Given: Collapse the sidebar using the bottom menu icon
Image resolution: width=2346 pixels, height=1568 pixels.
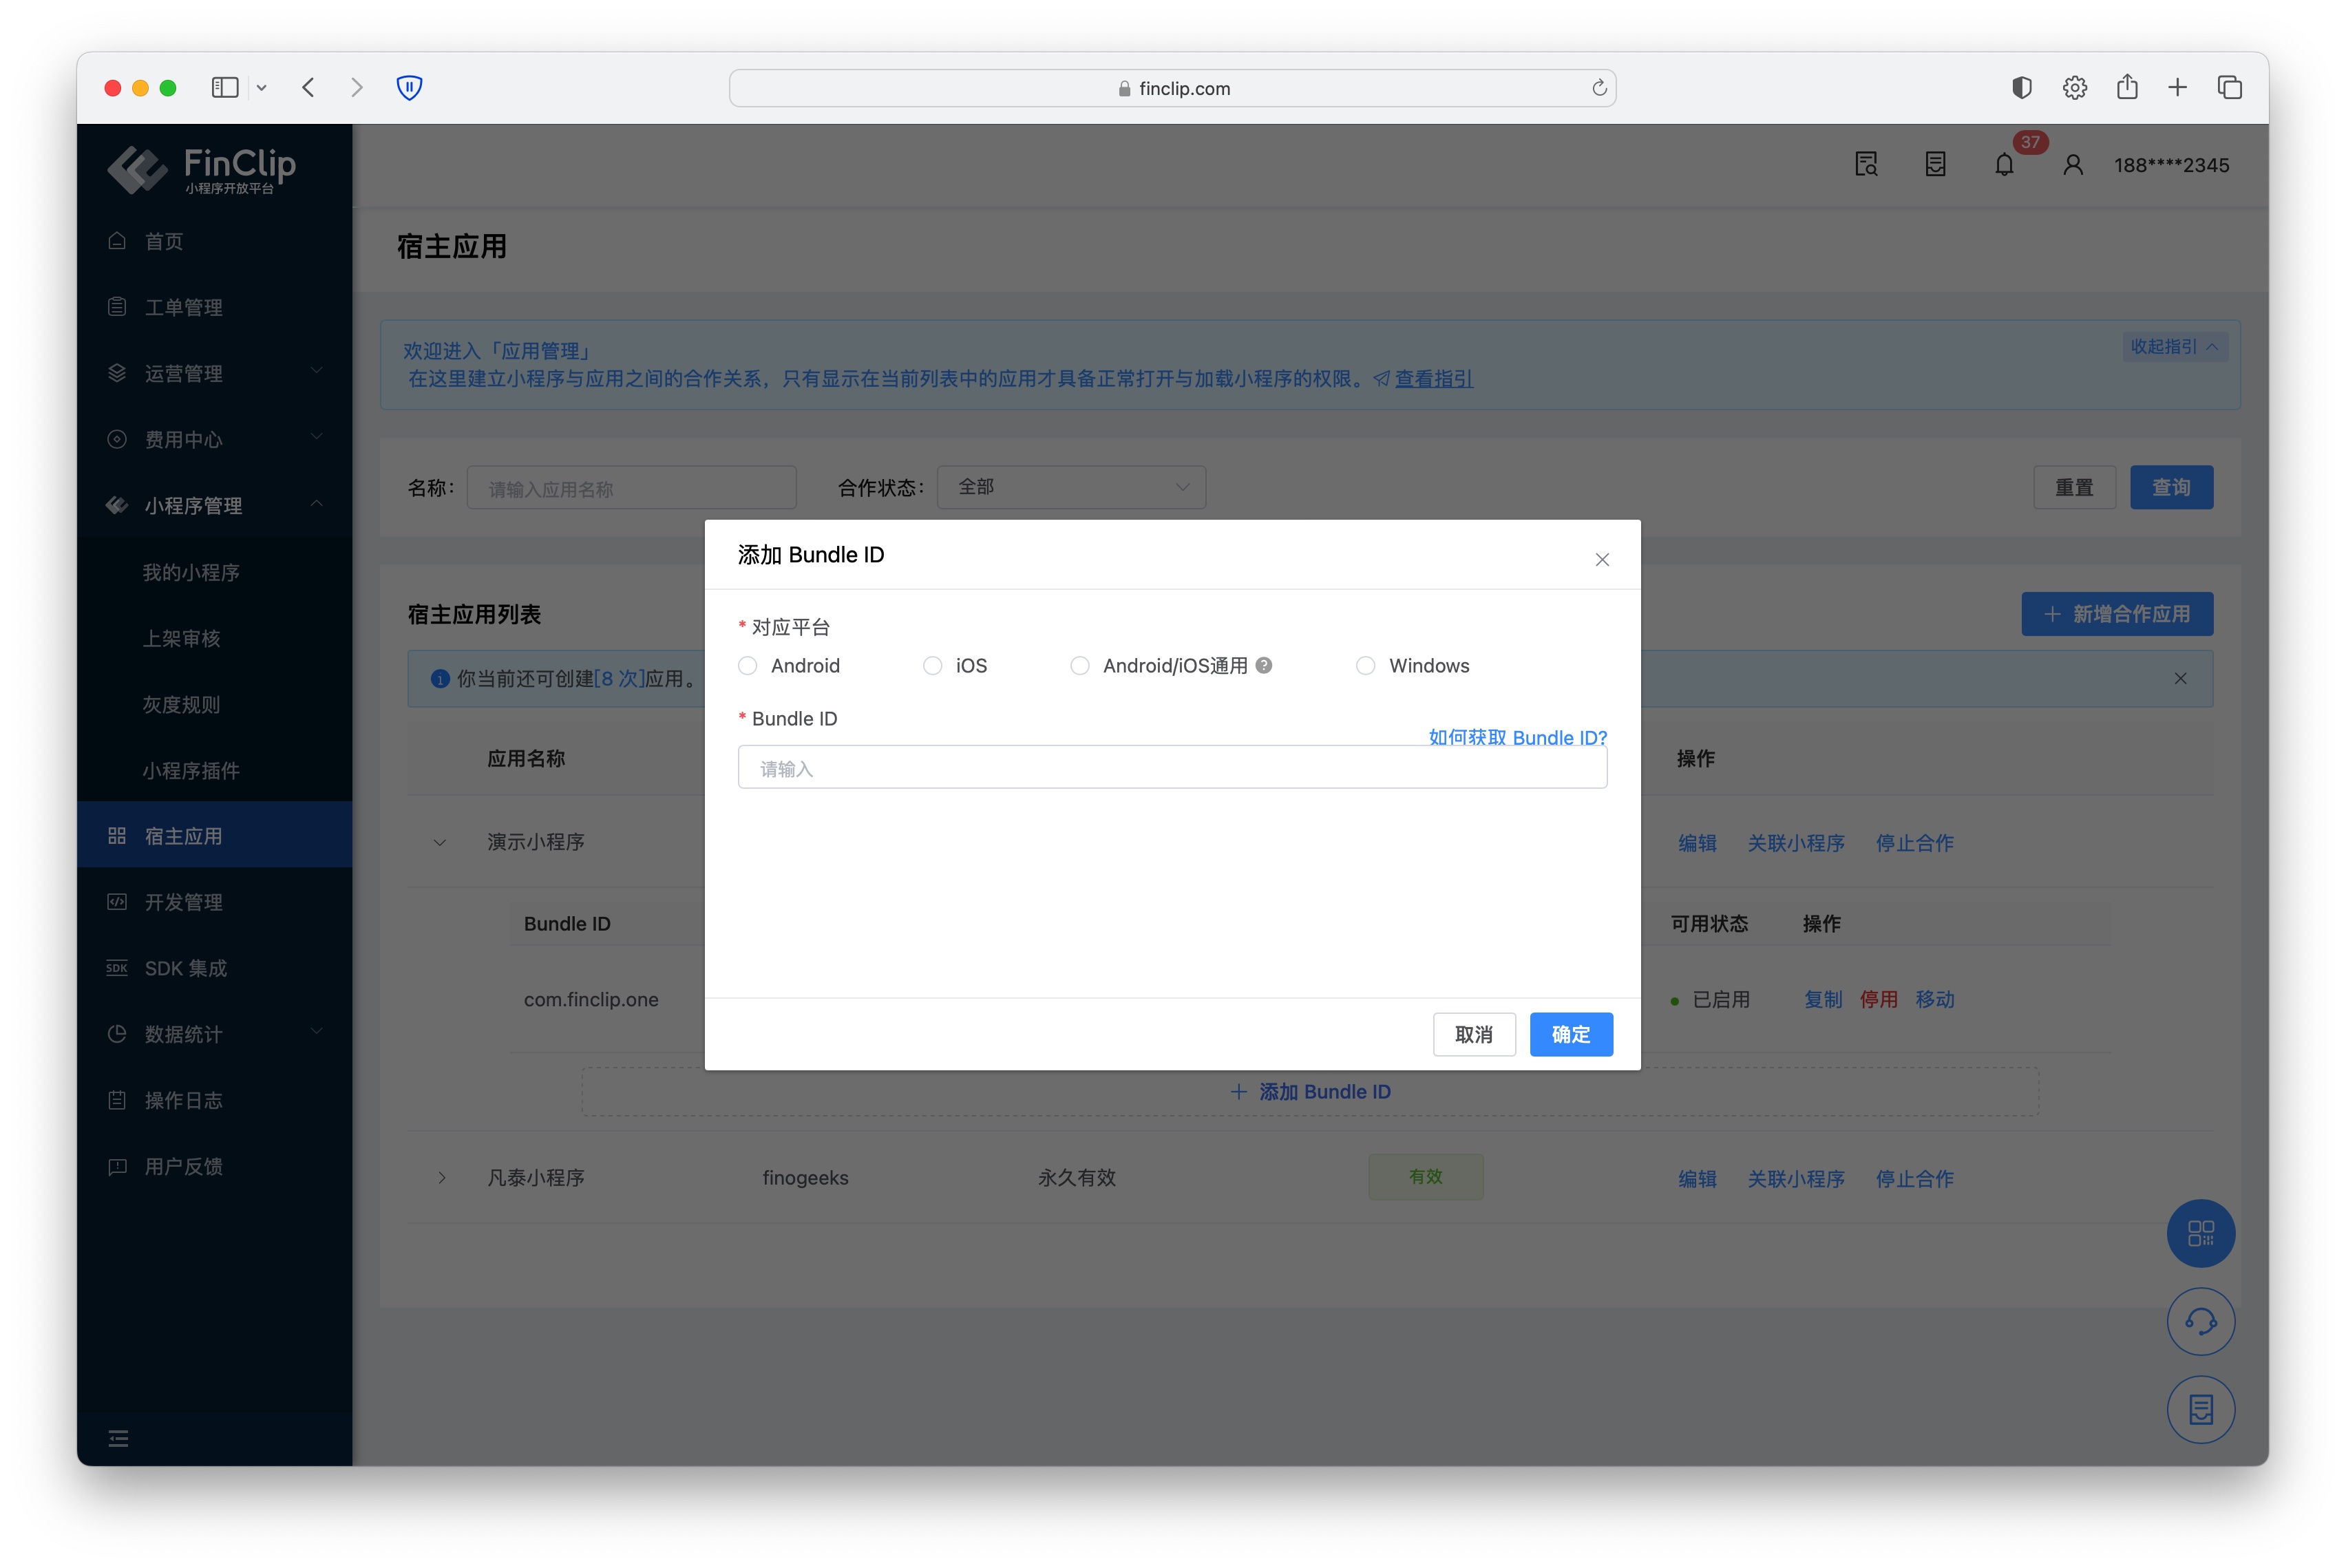Looking at the screenshot, I should coord(118,1438).
